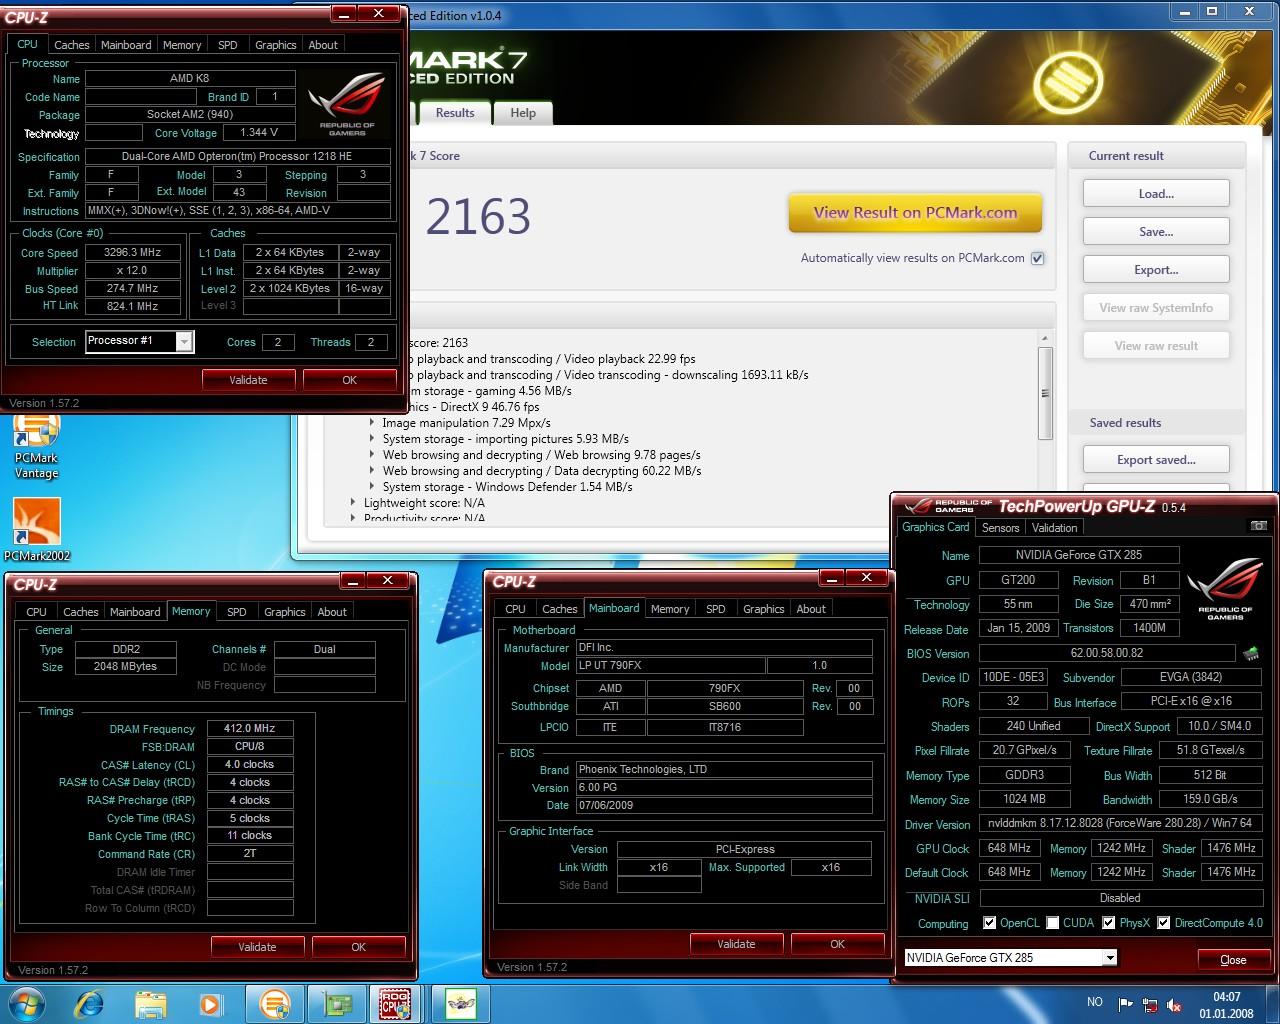Click the Load... button

coord(1156,194)
